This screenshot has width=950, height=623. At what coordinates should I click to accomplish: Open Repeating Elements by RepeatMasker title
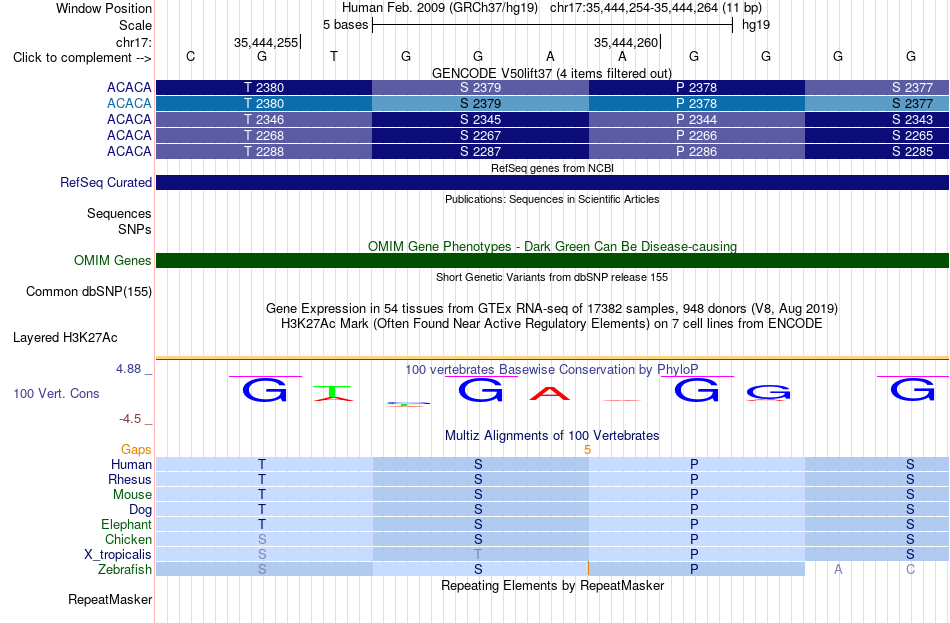(x=552, y=585)
